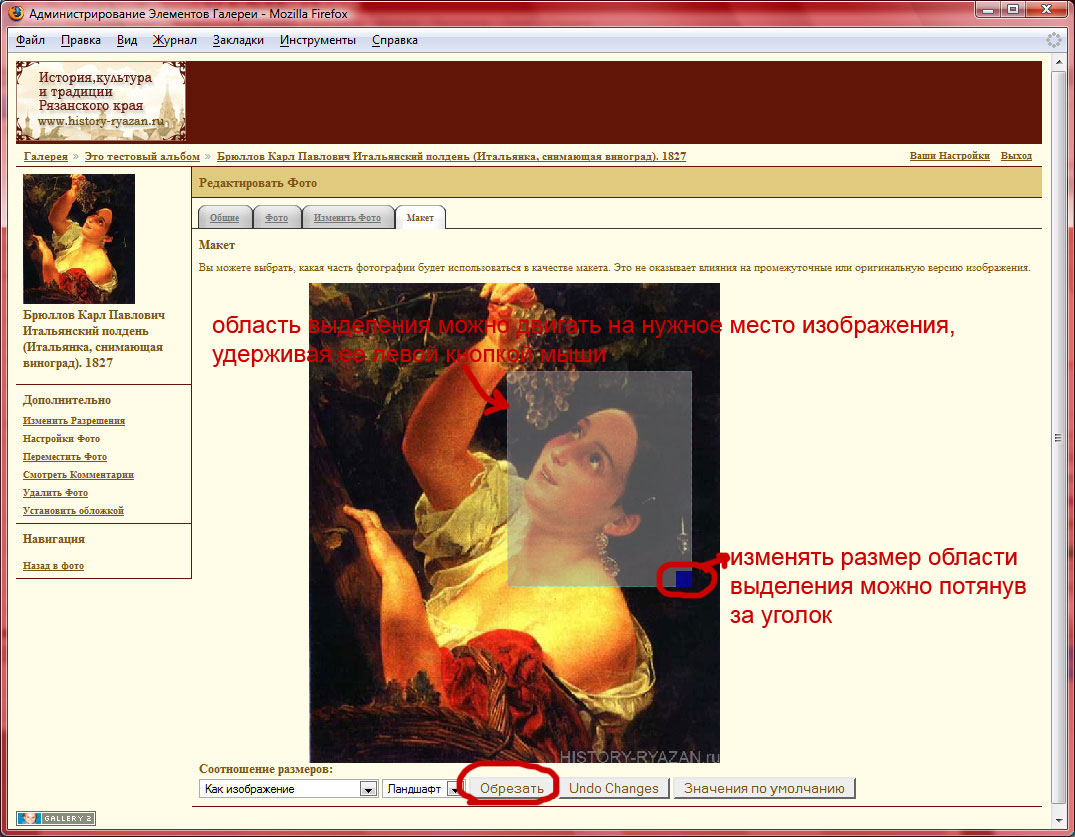This screenshot has height=837, width=1075.
Task: Click the Навигация sidebar heading
Action: click(x=53, y=539)
